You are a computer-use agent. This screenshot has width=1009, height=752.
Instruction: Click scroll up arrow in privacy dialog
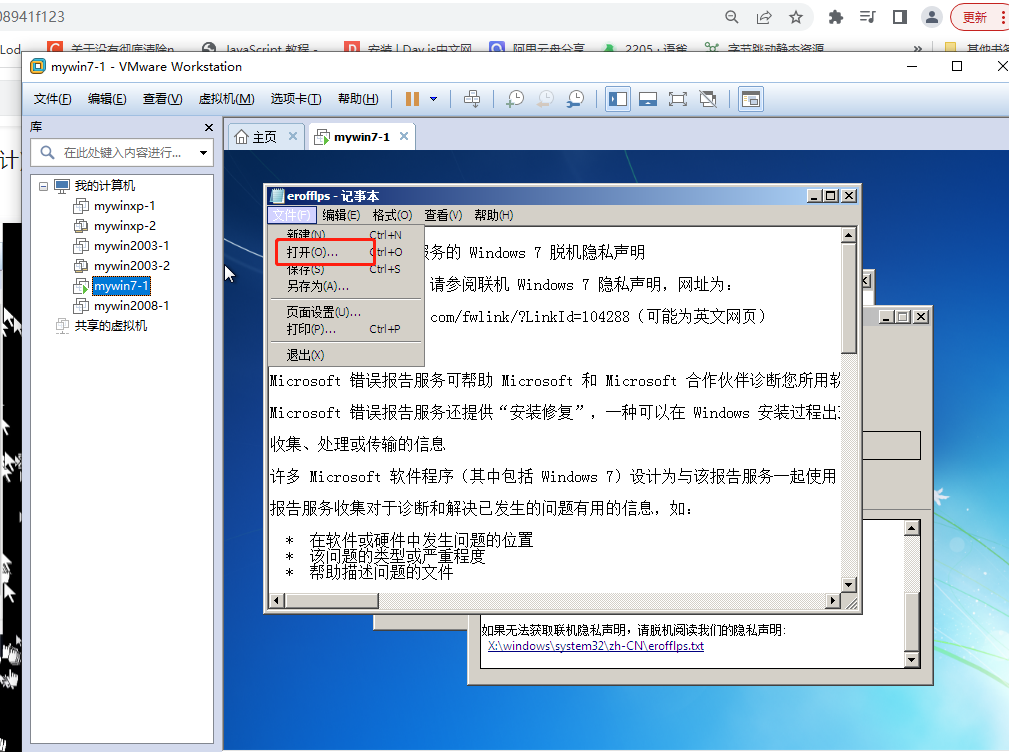[x=912, y=529]
